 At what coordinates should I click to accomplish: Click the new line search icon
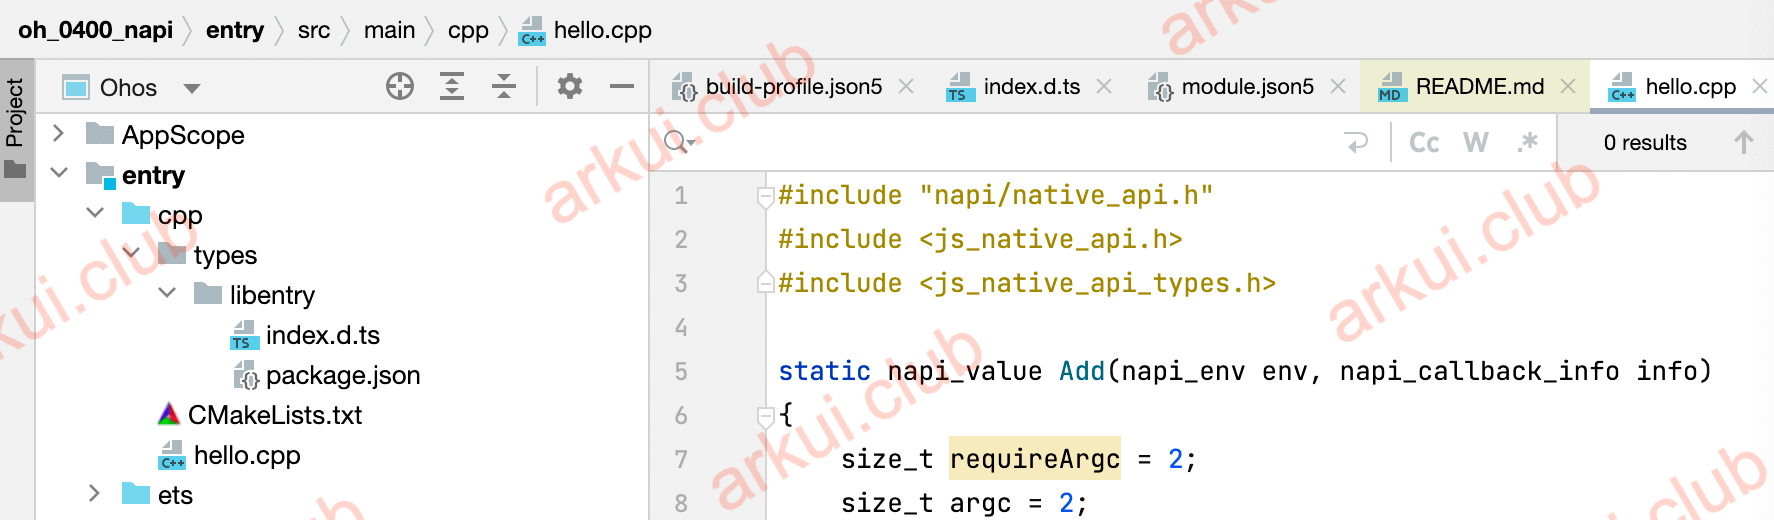(1356, 143)
